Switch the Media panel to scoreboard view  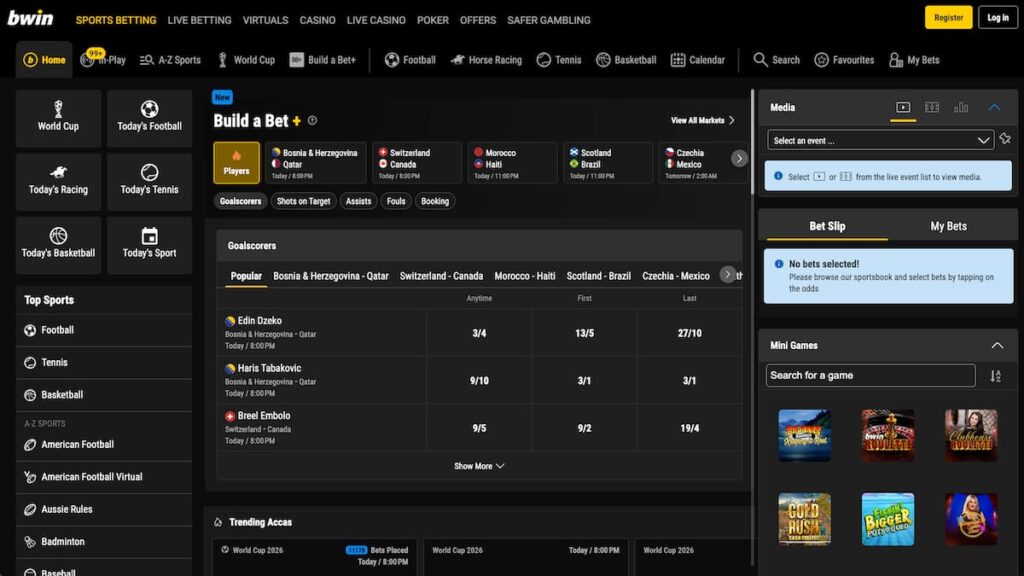[932, 107]
